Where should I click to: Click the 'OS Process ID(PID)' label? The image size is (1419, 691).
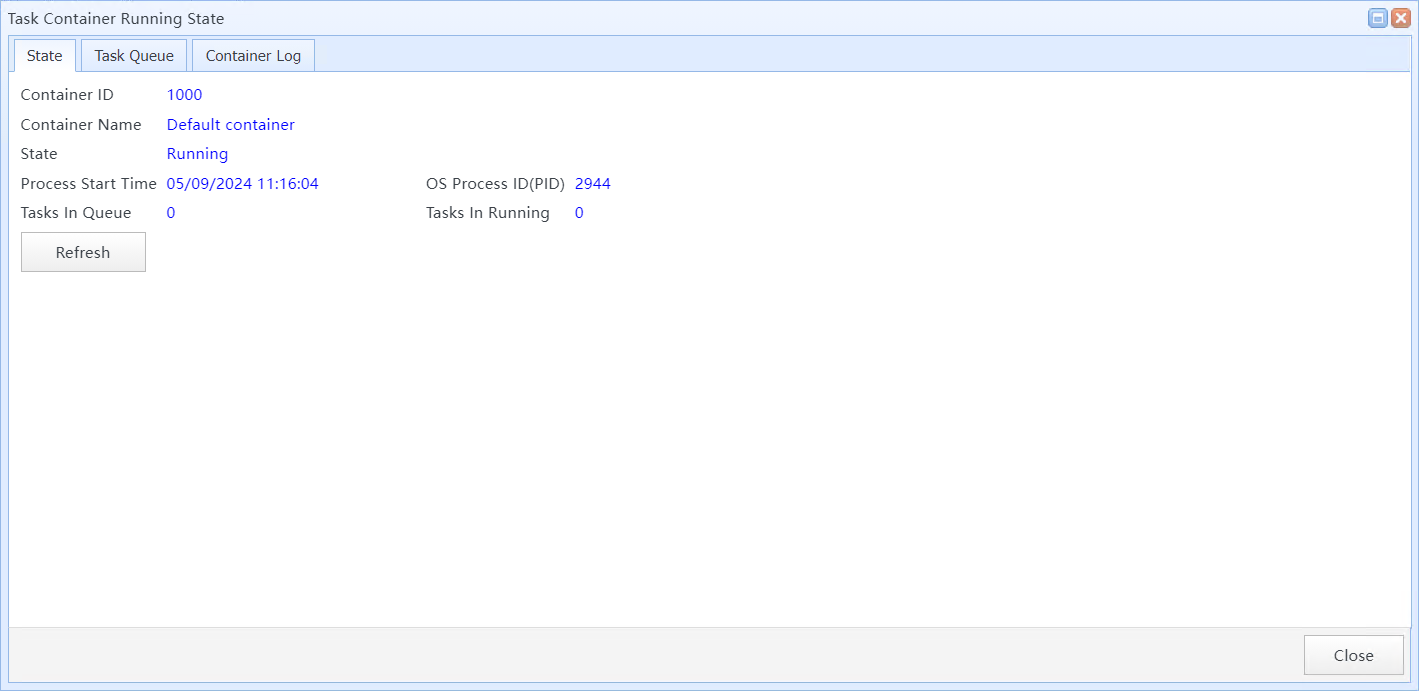495,184
